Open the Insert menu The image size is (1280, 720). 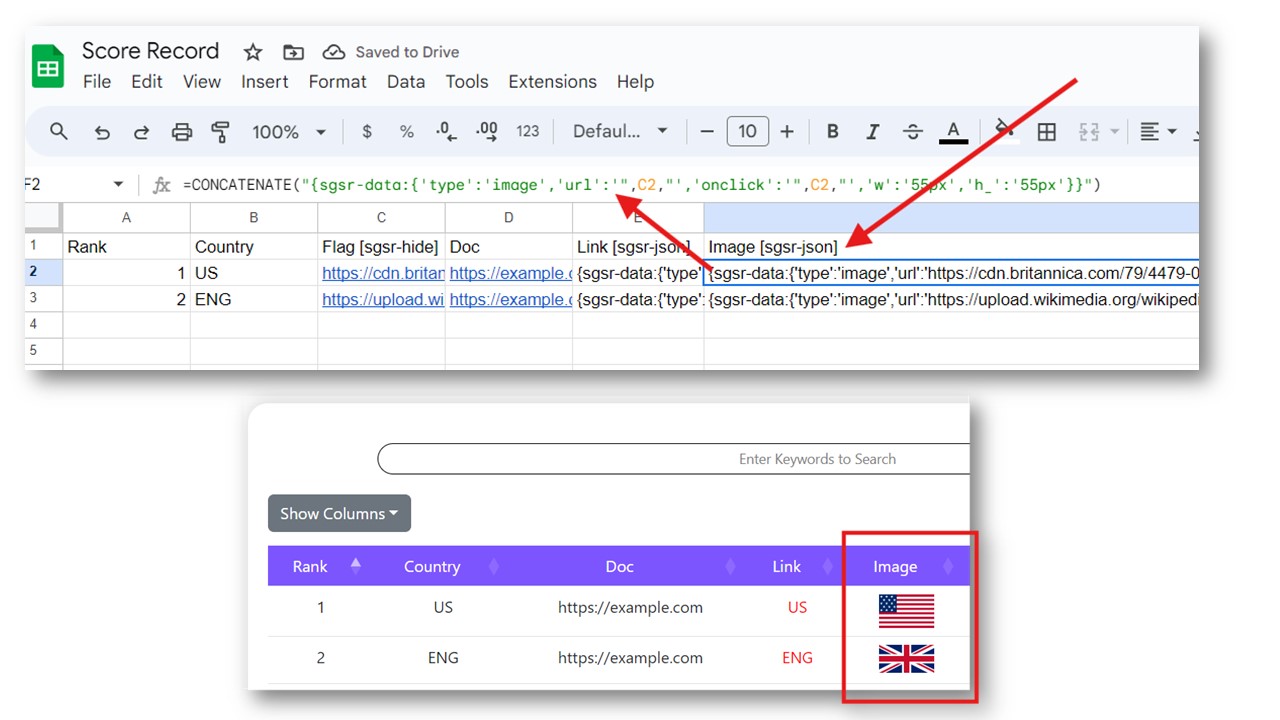265,82
